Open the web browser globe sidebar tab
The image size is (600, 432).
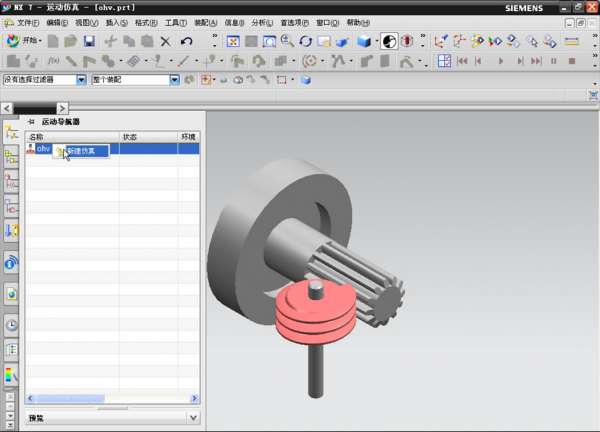(x=11, y=294)
